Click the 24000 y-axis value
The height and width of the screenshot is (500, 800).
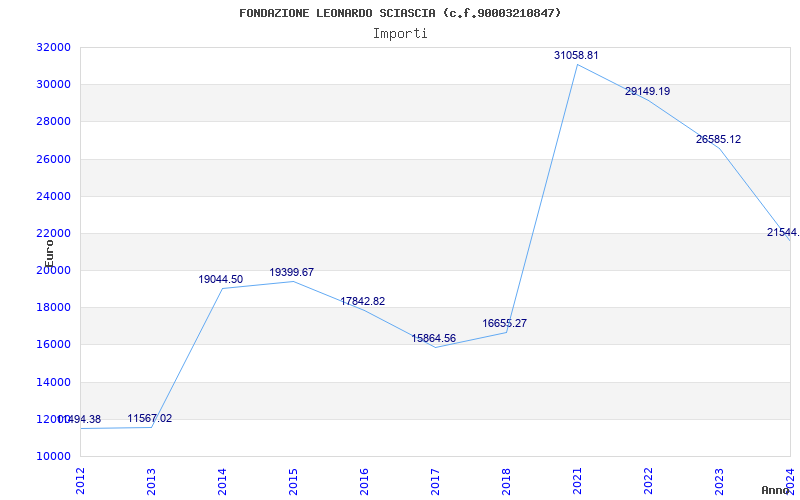pyautogui.click(x=53, y=196)
